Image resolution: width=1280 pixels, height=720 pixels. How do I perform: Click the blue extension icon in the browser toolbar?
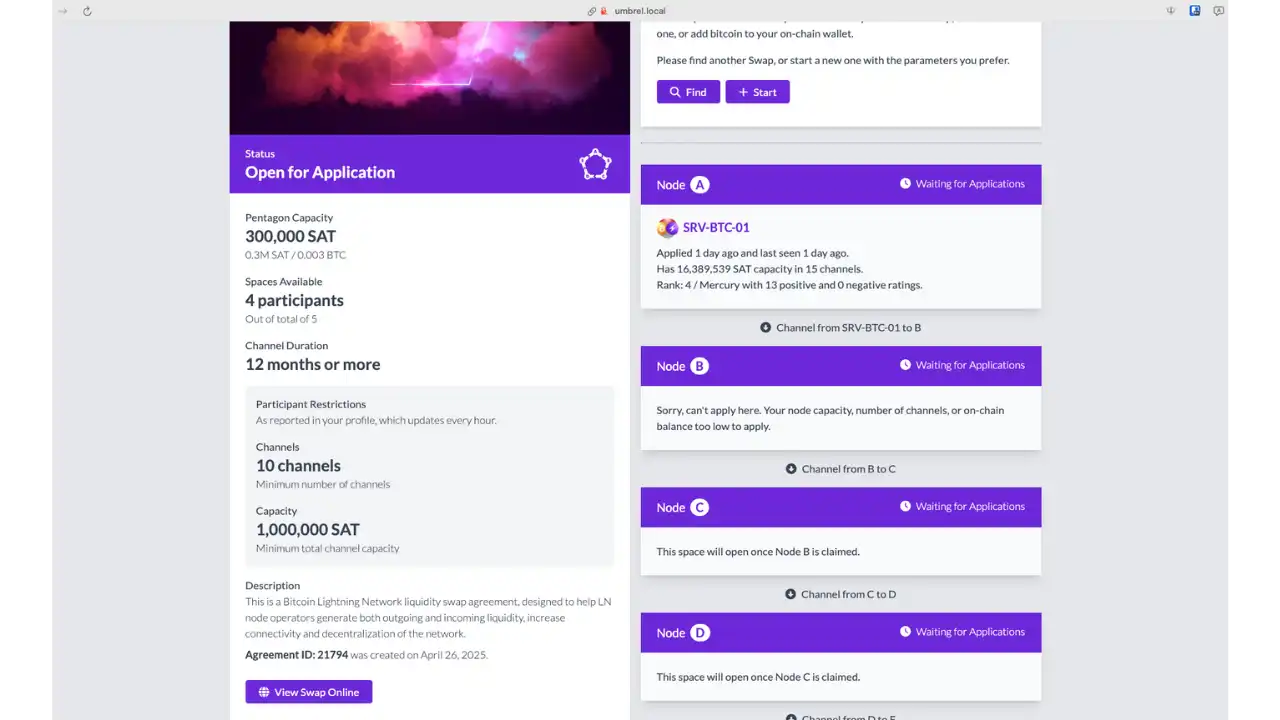[1194, 11]
